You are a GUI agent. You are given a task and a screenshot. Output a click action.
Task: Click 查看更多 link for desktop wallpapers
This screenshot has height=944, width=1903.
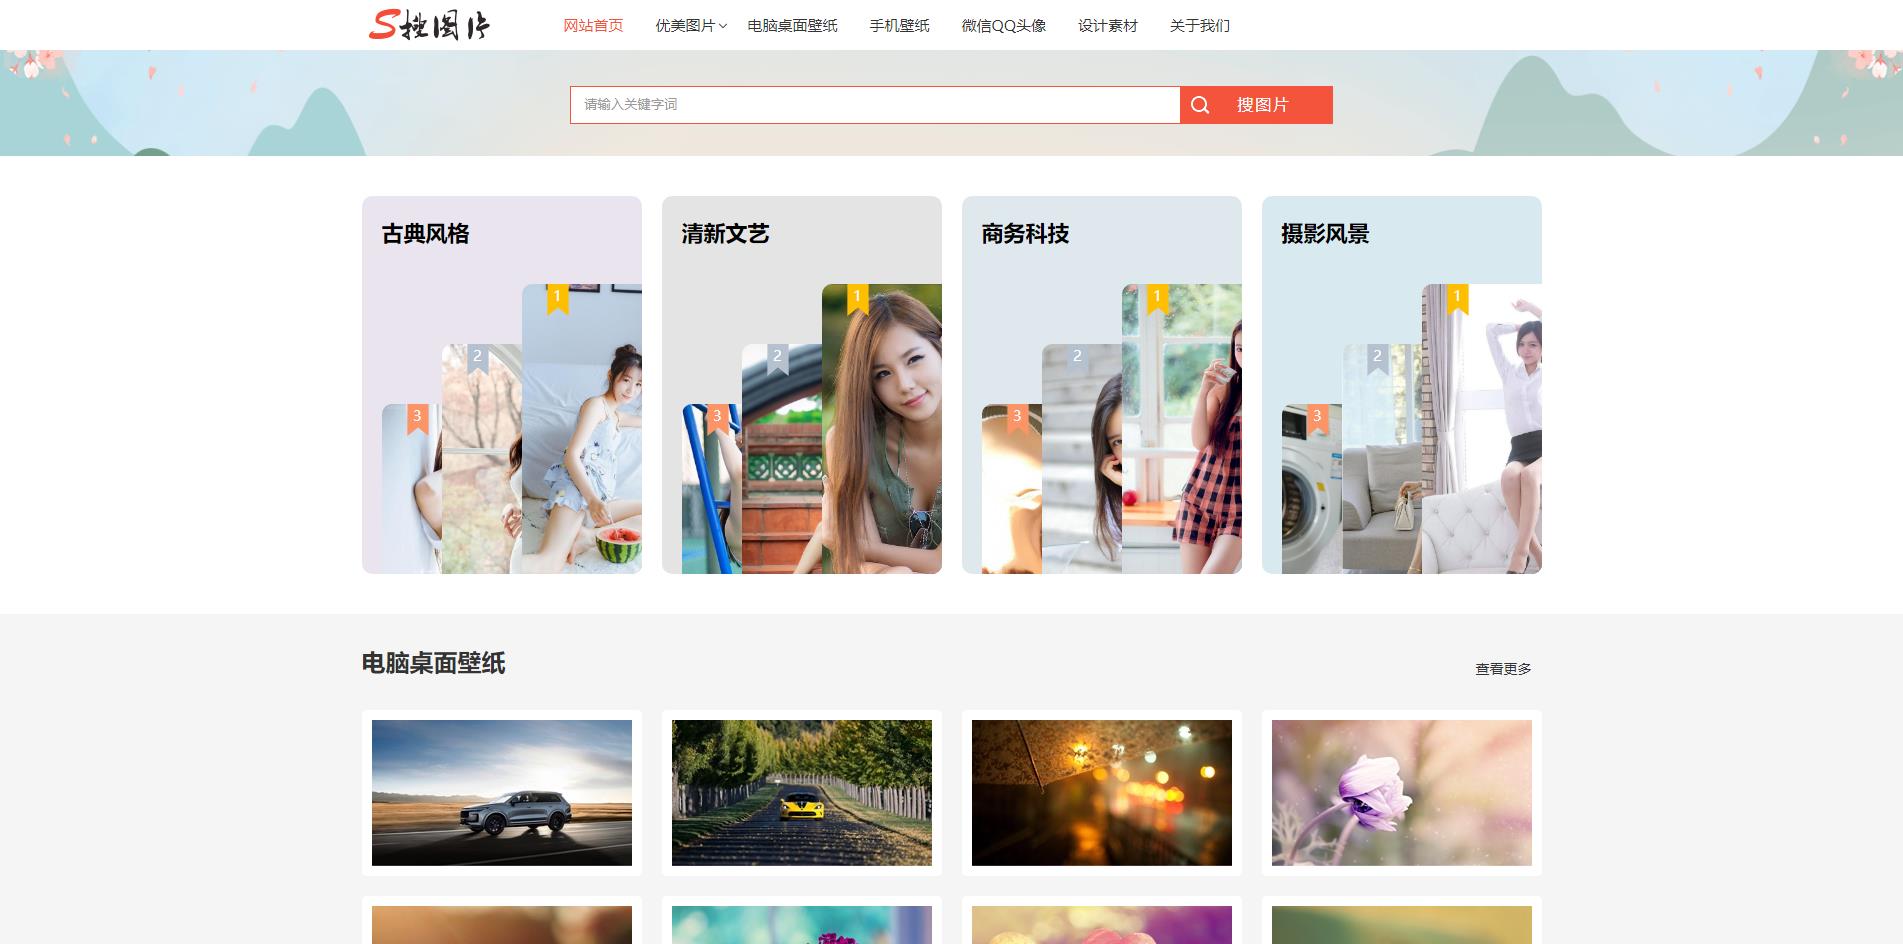(1503, 669)
